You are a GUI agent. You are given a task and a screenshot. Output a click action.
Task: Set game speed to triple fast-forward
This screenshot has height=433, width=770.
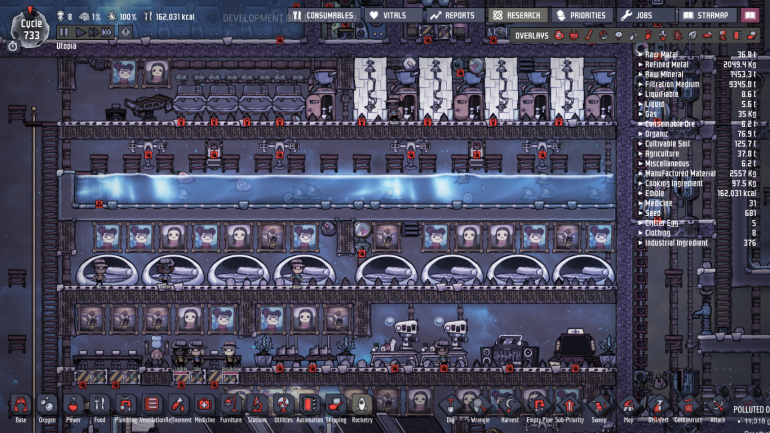107,32
